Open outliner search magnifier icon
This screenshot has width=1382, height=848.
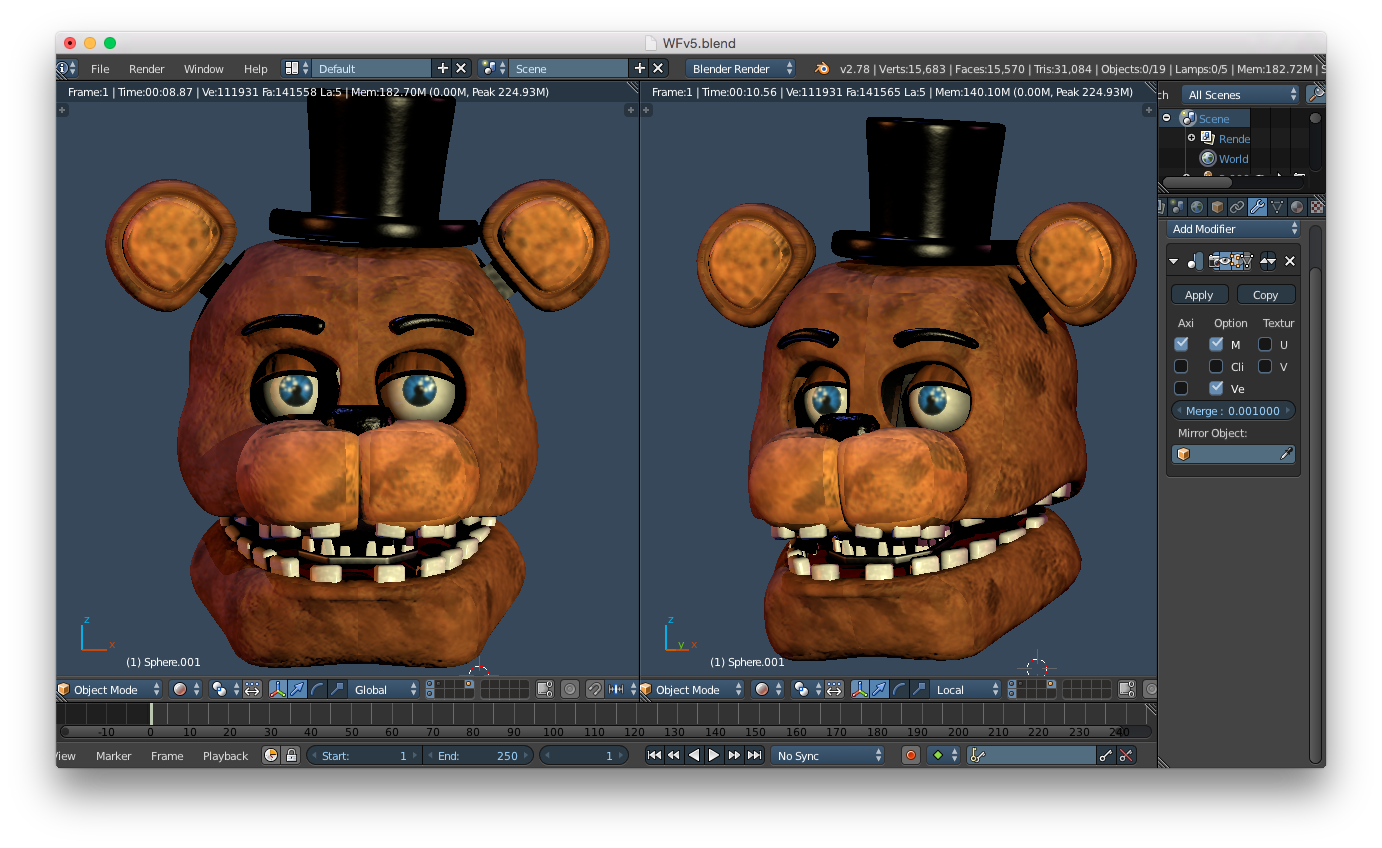(1316, 94)
